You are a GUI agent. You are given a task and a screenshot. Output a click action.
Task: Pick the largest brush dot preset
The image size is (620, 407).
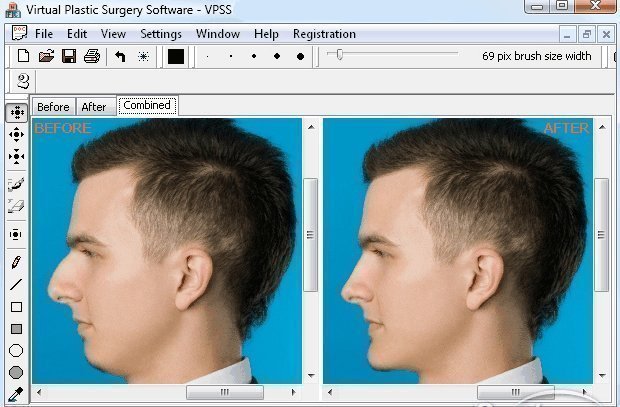(x=300, y=56)
